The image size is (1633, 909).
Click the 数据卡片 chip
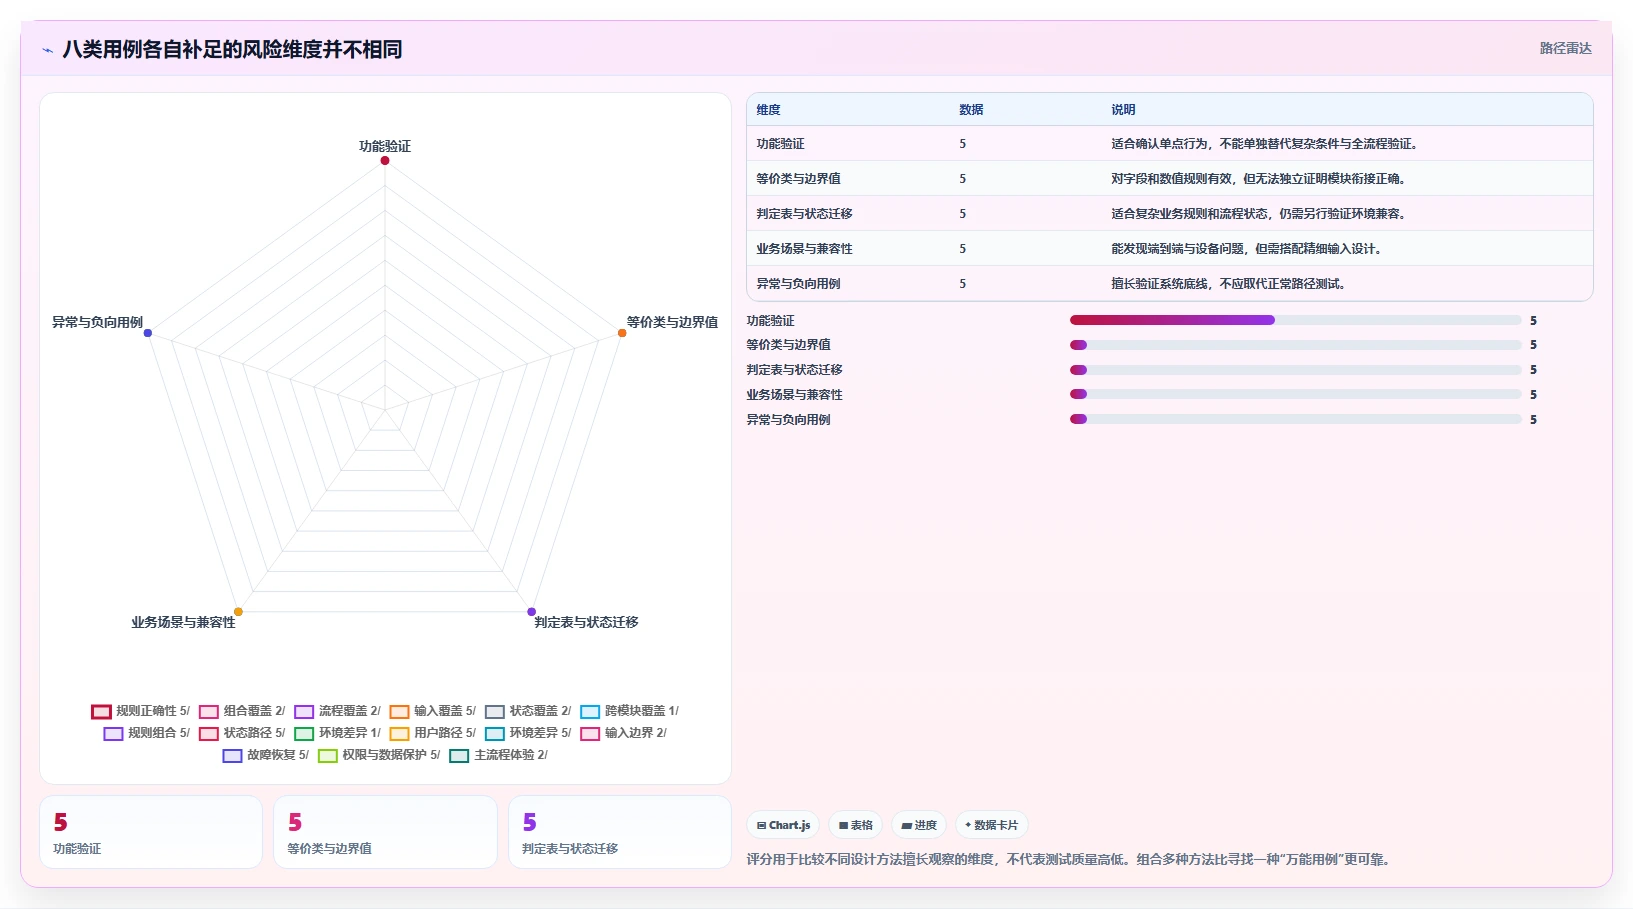pos(992,825)
